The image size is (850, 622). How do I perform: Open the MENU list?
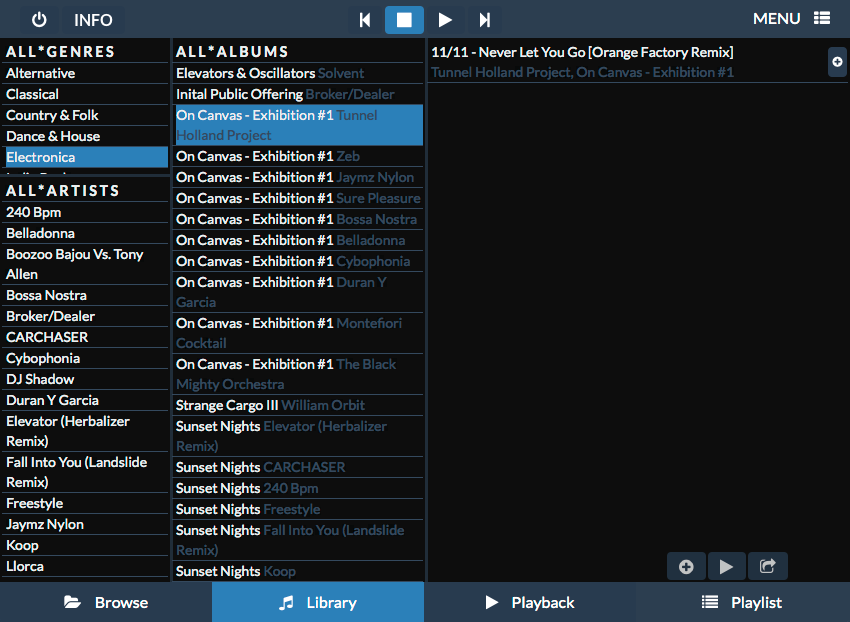791,18
